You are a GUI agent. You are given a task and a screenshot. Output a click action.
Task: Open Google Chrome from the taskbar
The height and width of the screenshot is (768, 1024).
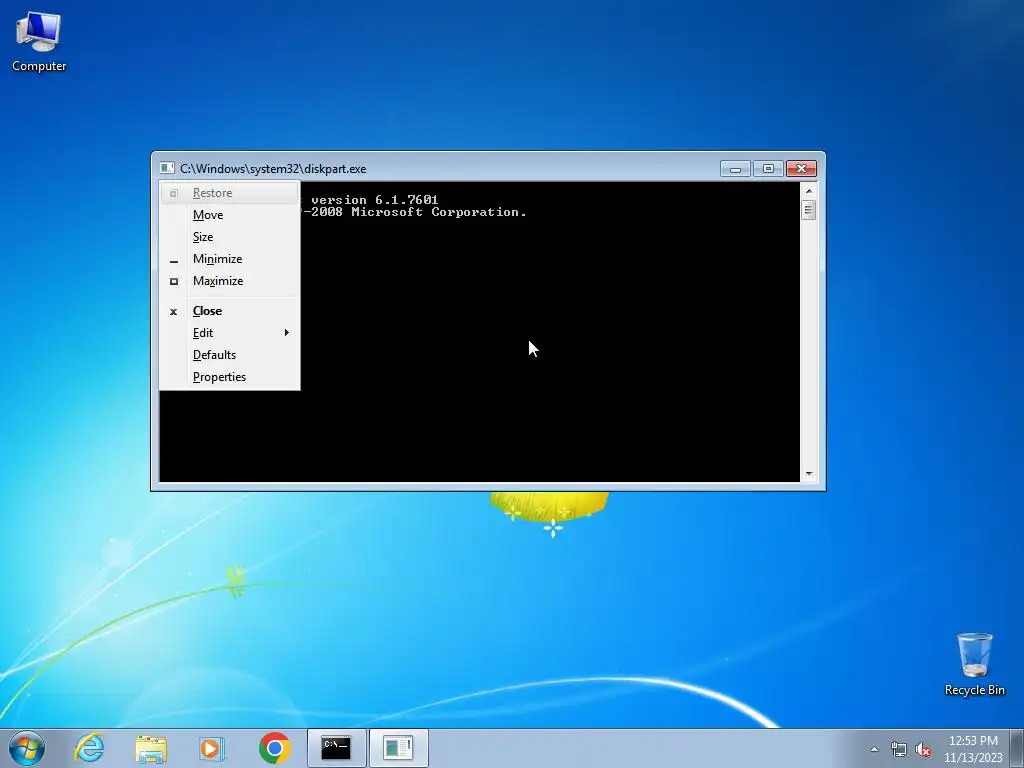pyautogui.click(x=275, y=748)
